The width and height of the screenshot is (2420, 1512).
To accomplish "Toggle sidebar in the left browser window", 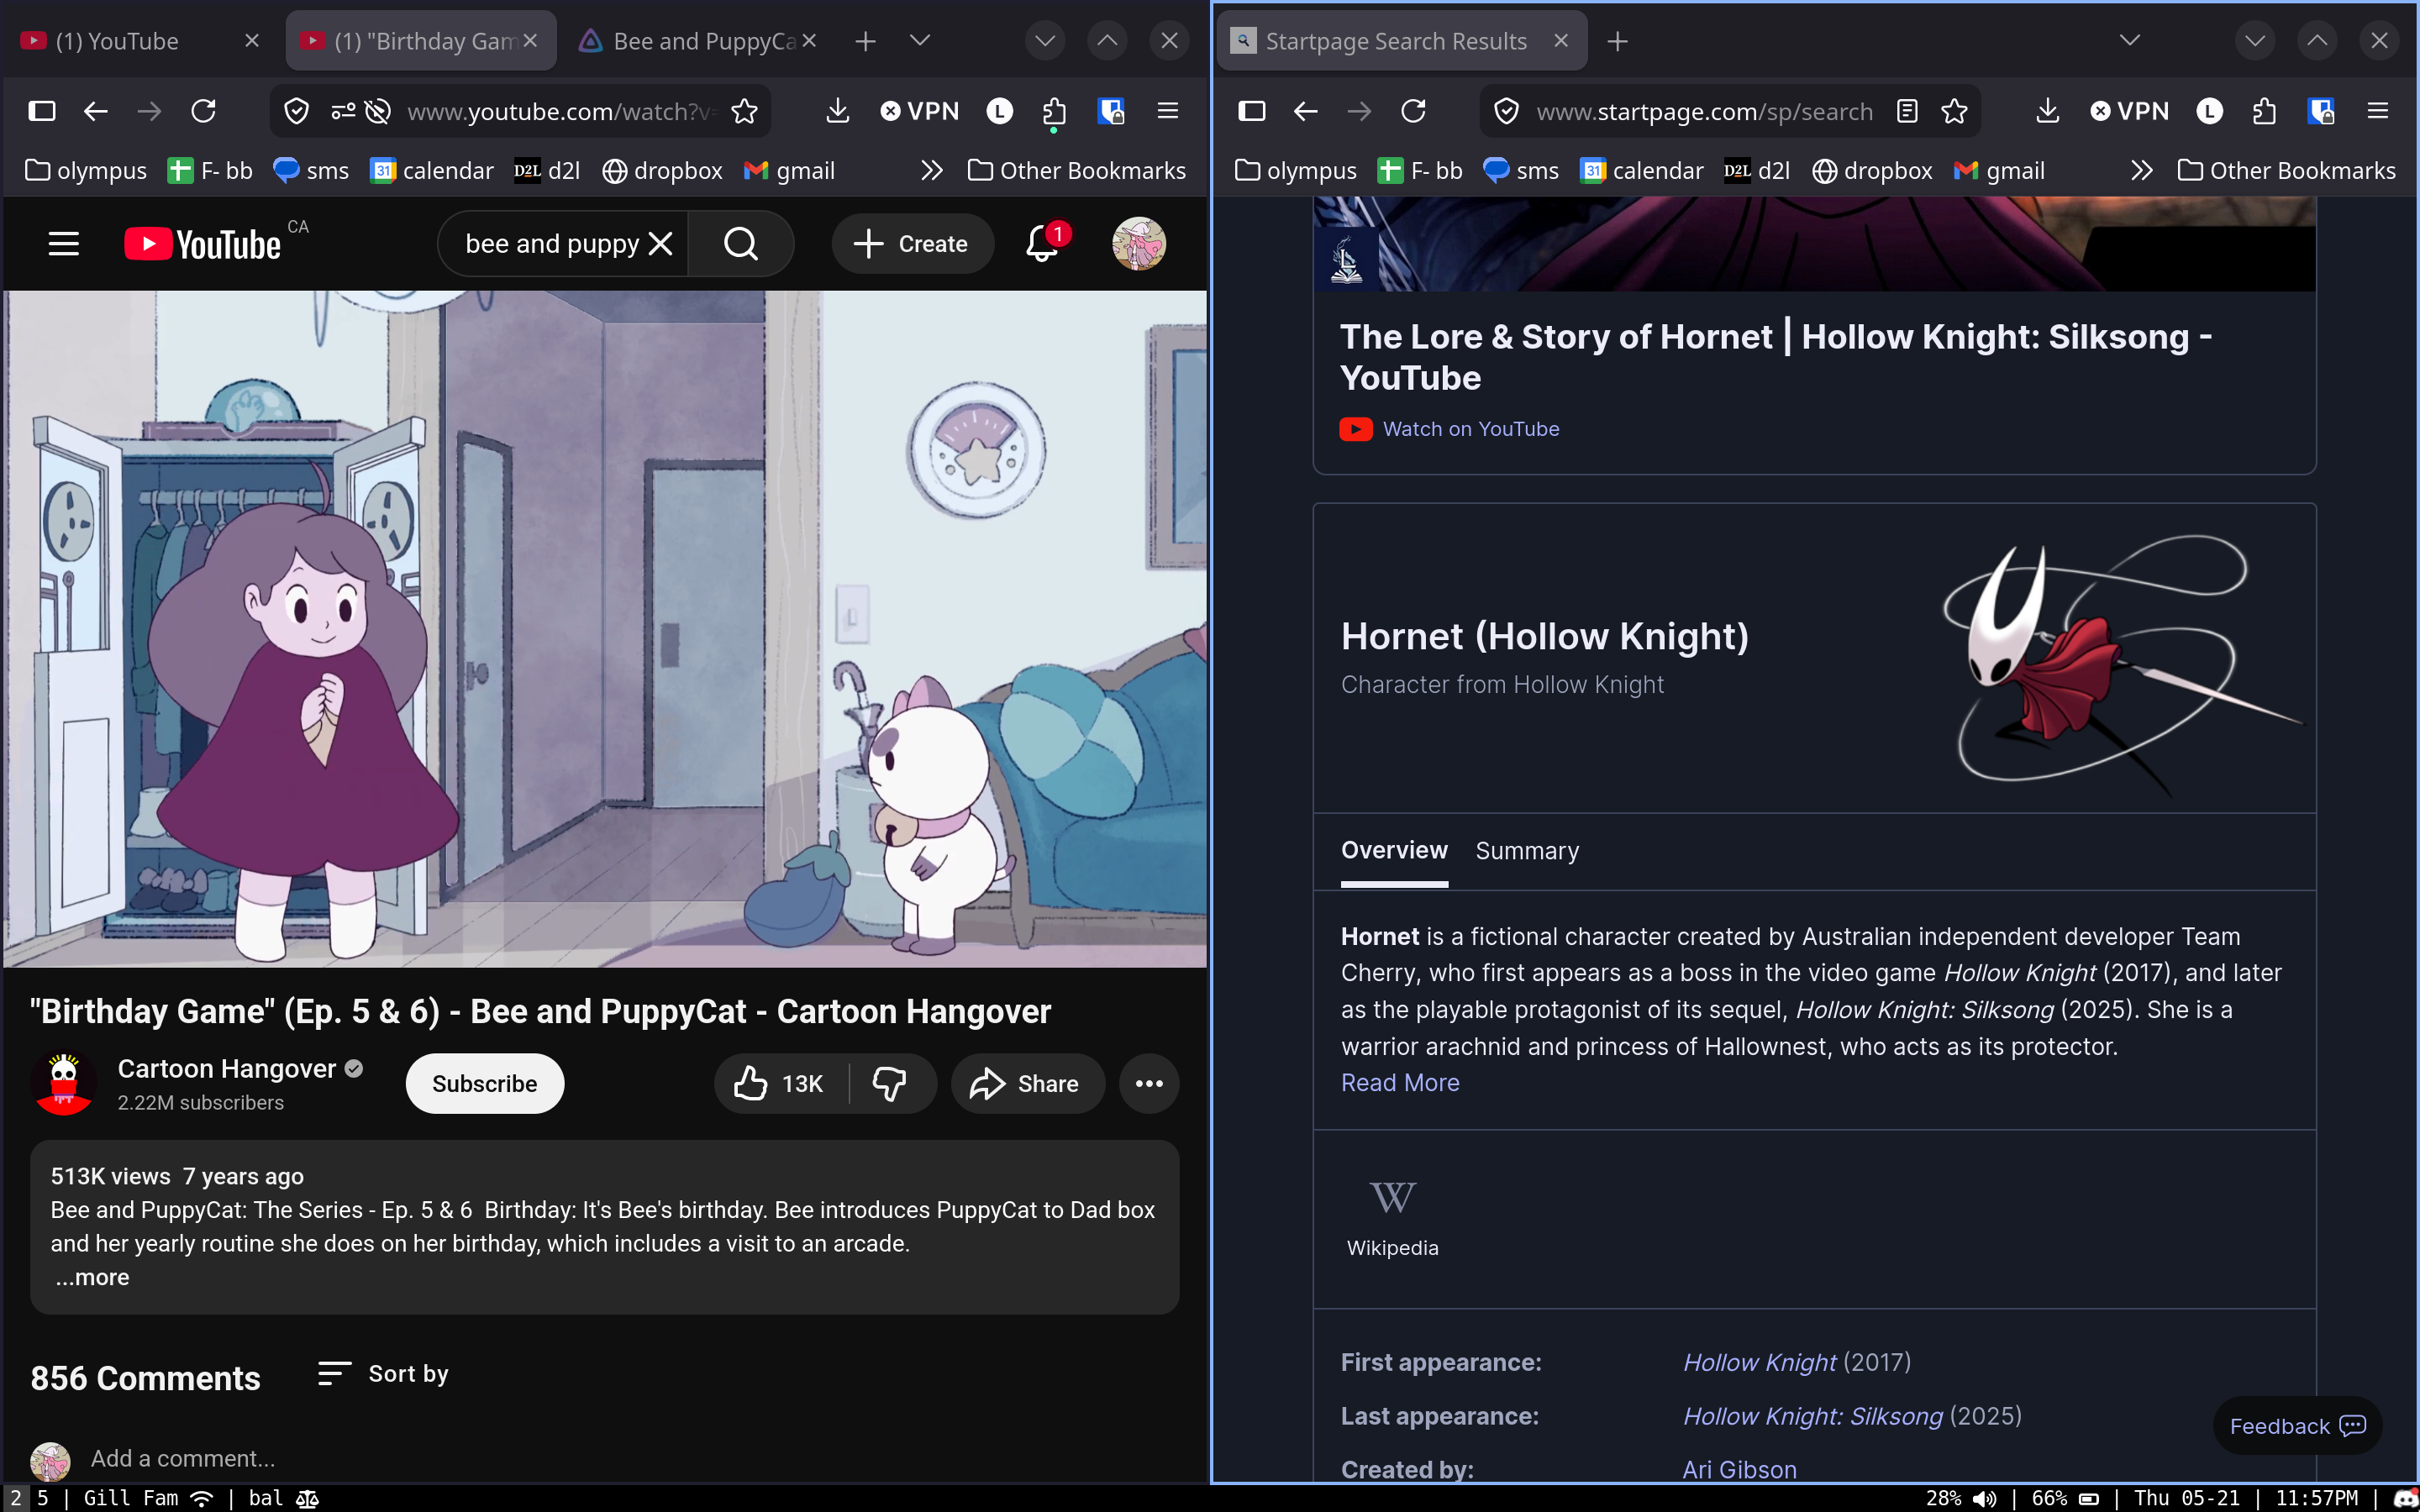I will 42,111.
